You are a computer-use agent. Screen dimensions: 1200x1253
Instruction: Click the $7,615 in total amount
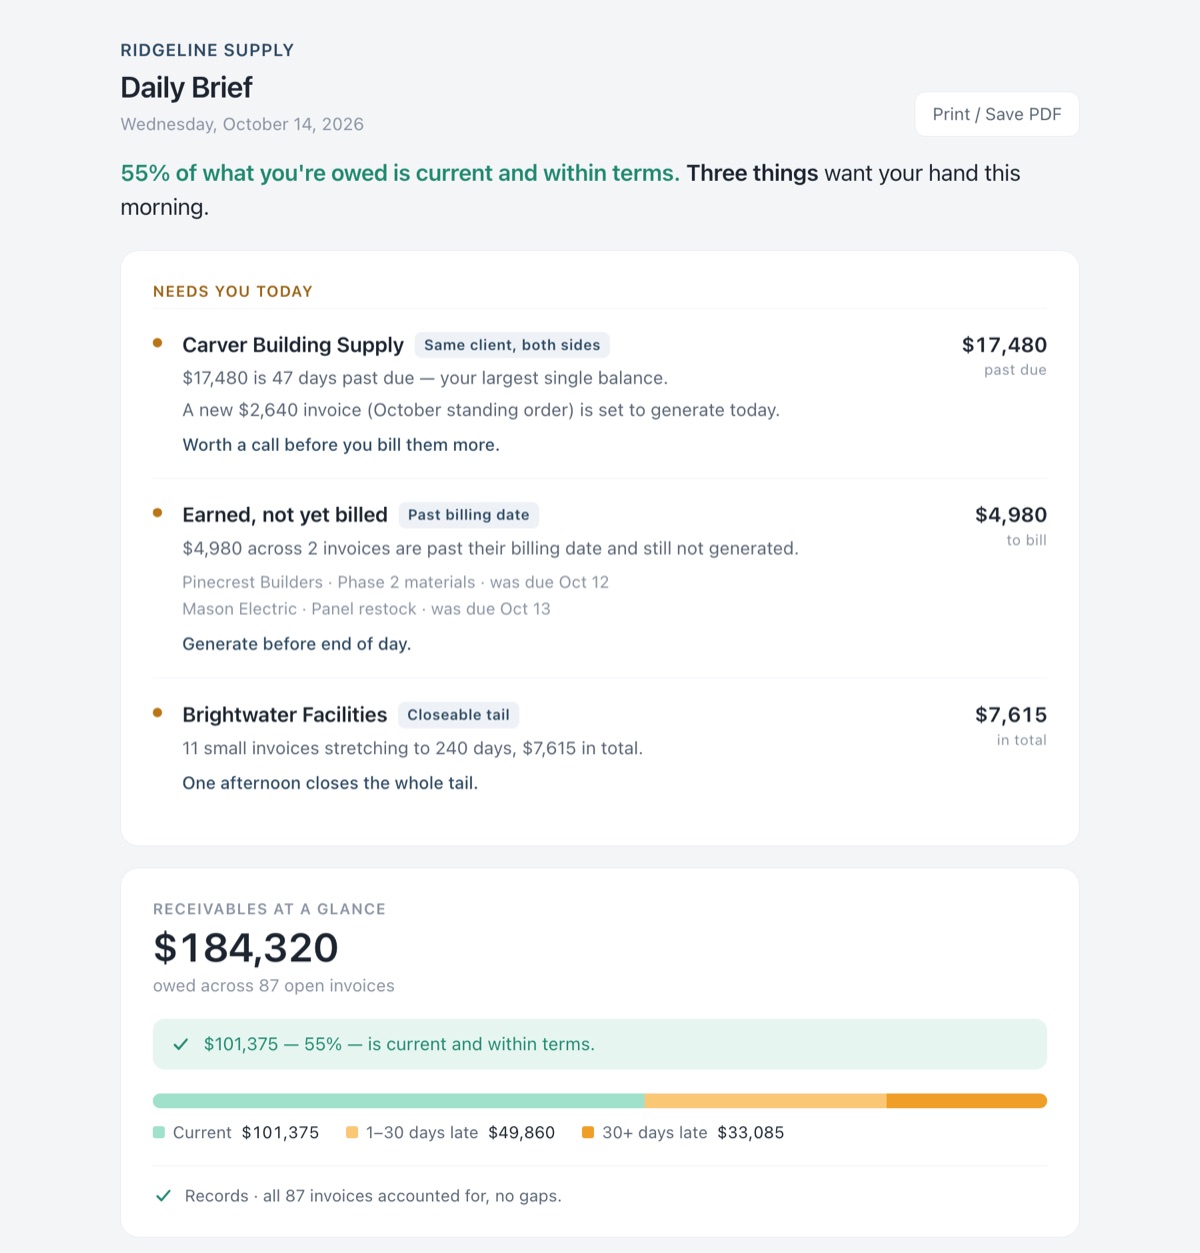point(1011,715)
